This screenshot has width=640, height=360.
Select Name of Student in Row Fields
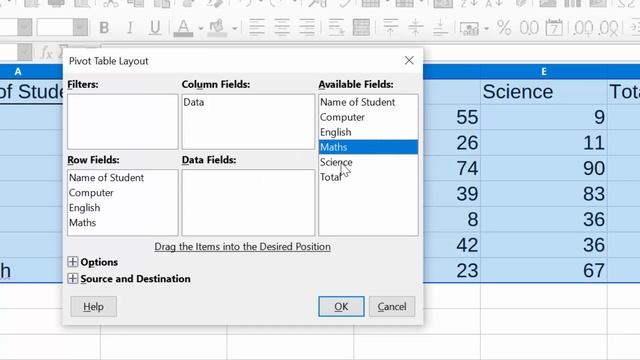click(x=122, y=178)
